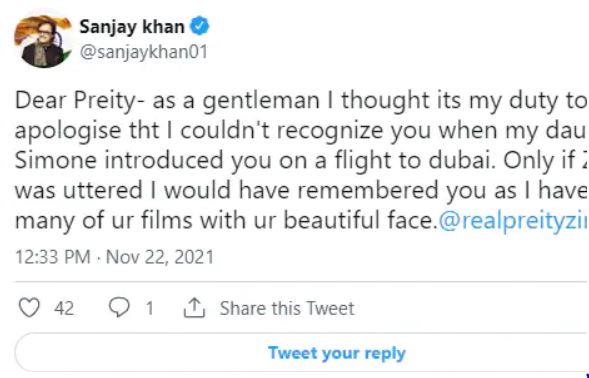The height and width of the screenshot is (378, 589).
Task: Click the divider line below the timestamp
Action: point(302,281)
